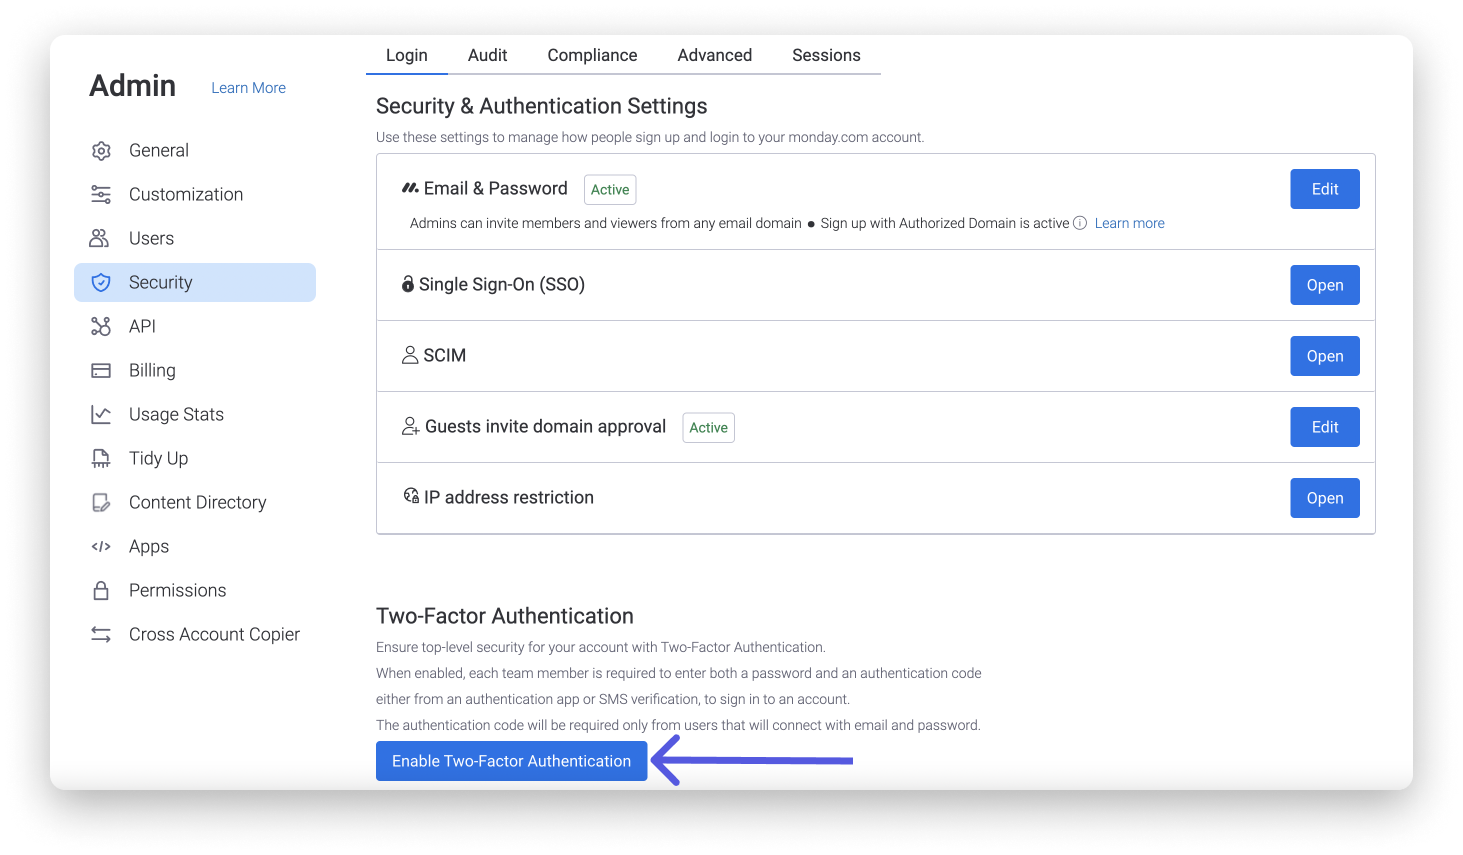Open Single Sign-On settings

[1324, 285]
